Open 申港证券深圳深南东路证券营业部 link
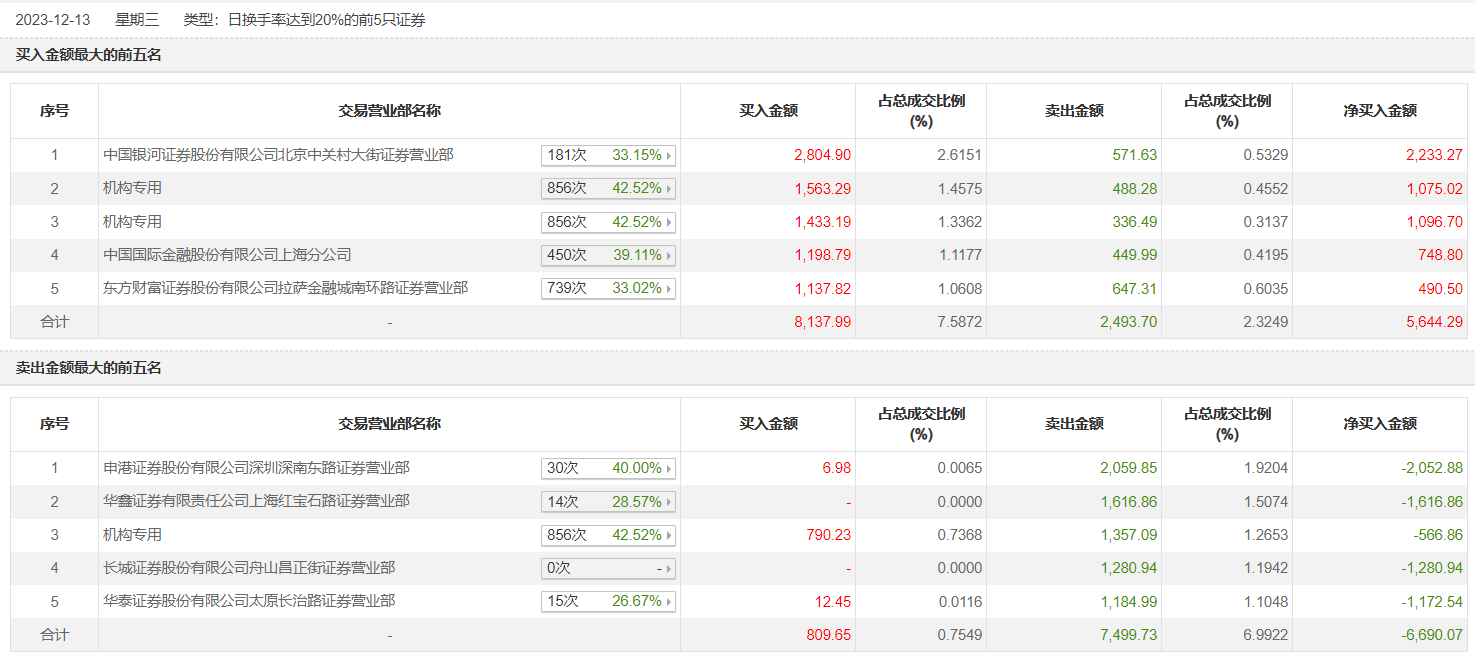 click(x=256, y=468)
